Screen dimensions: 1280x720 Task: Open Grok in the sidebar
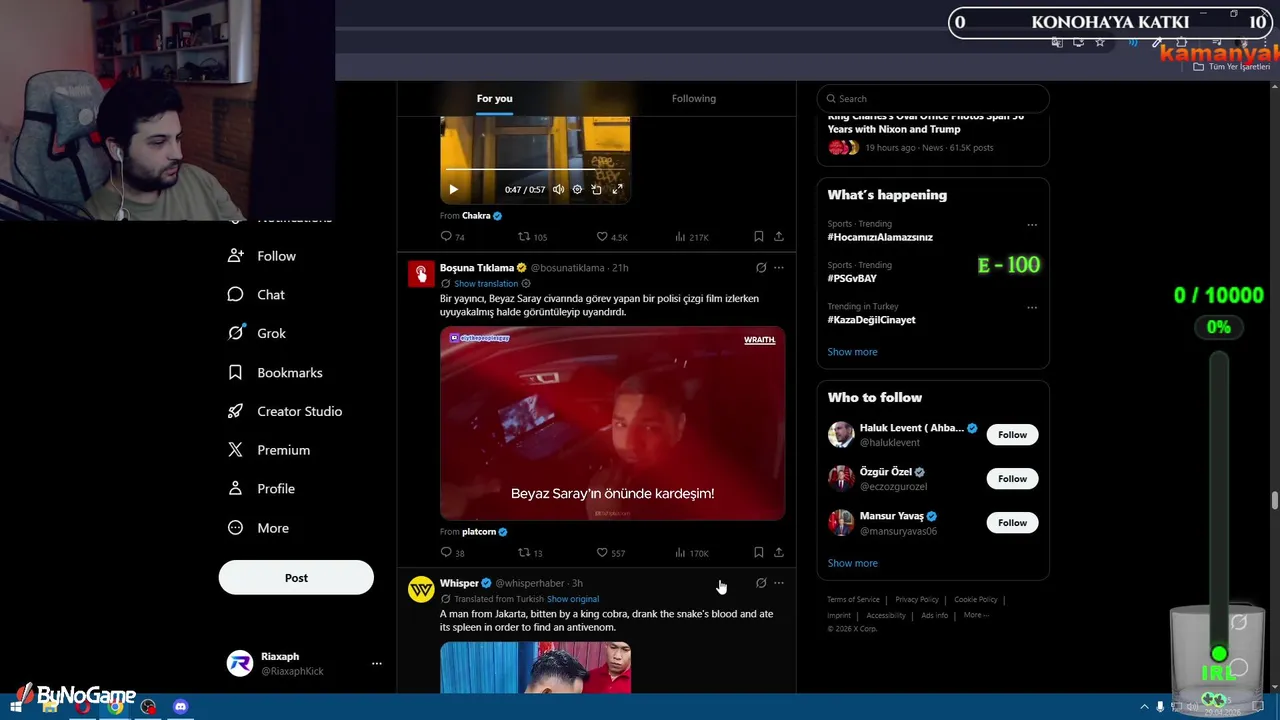point(258,333)
